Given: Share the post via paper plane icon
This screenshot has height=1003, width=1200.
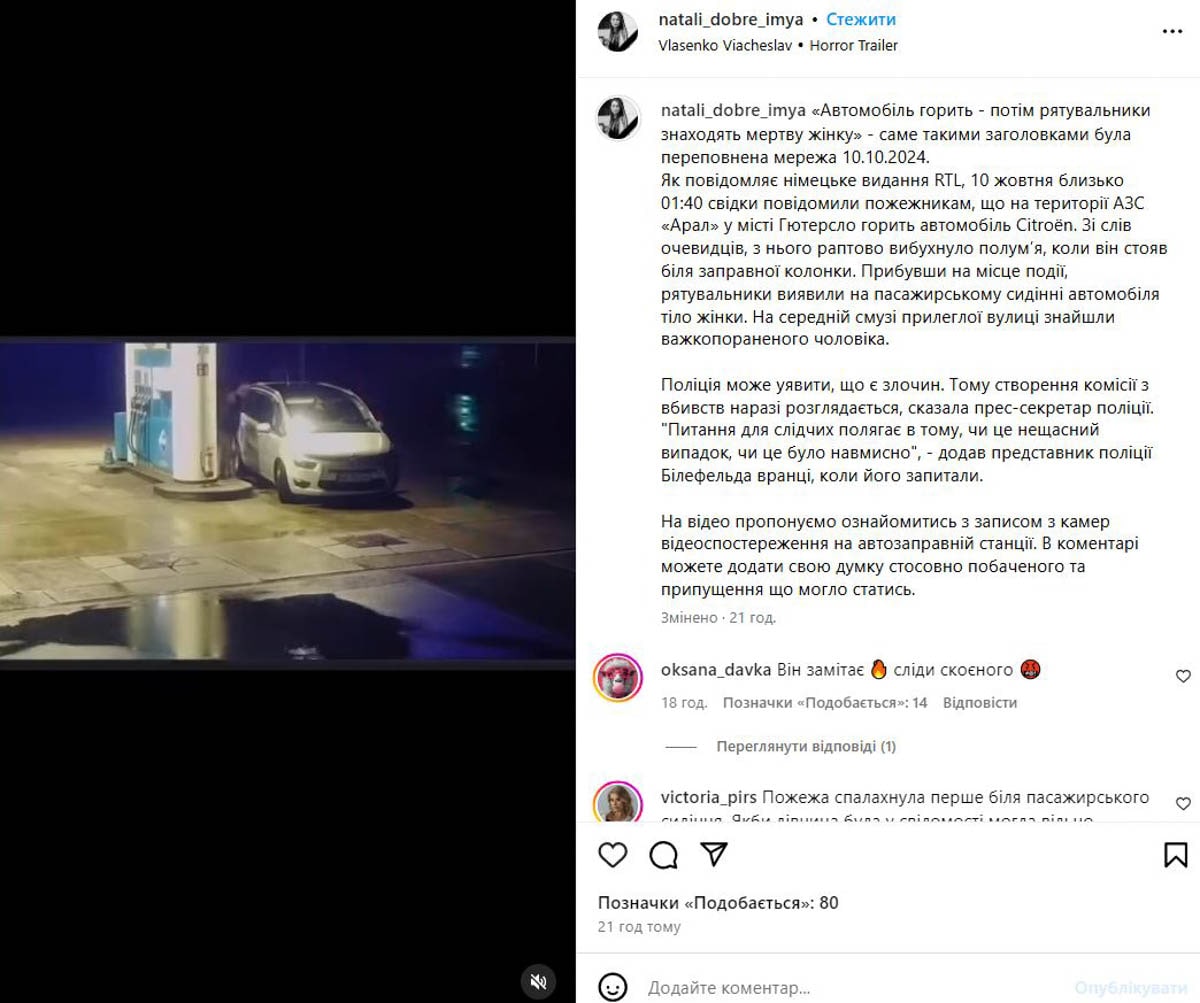Looking at the screenshot, I should 713,854.
